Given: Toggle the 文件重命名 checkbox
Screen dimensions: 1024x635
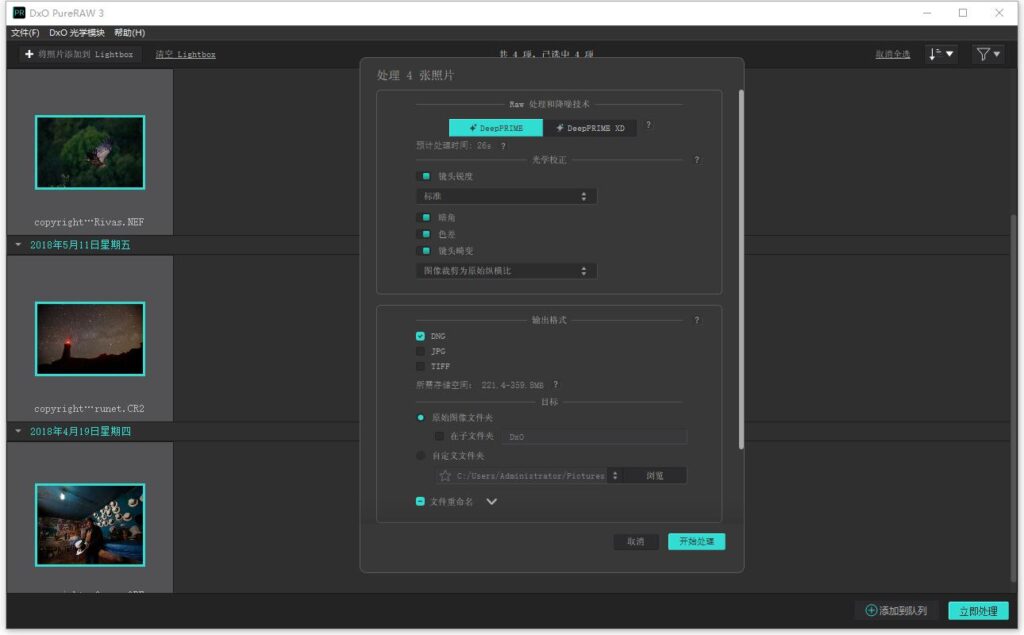Looking at the screenshot, I should click(421, 502).
